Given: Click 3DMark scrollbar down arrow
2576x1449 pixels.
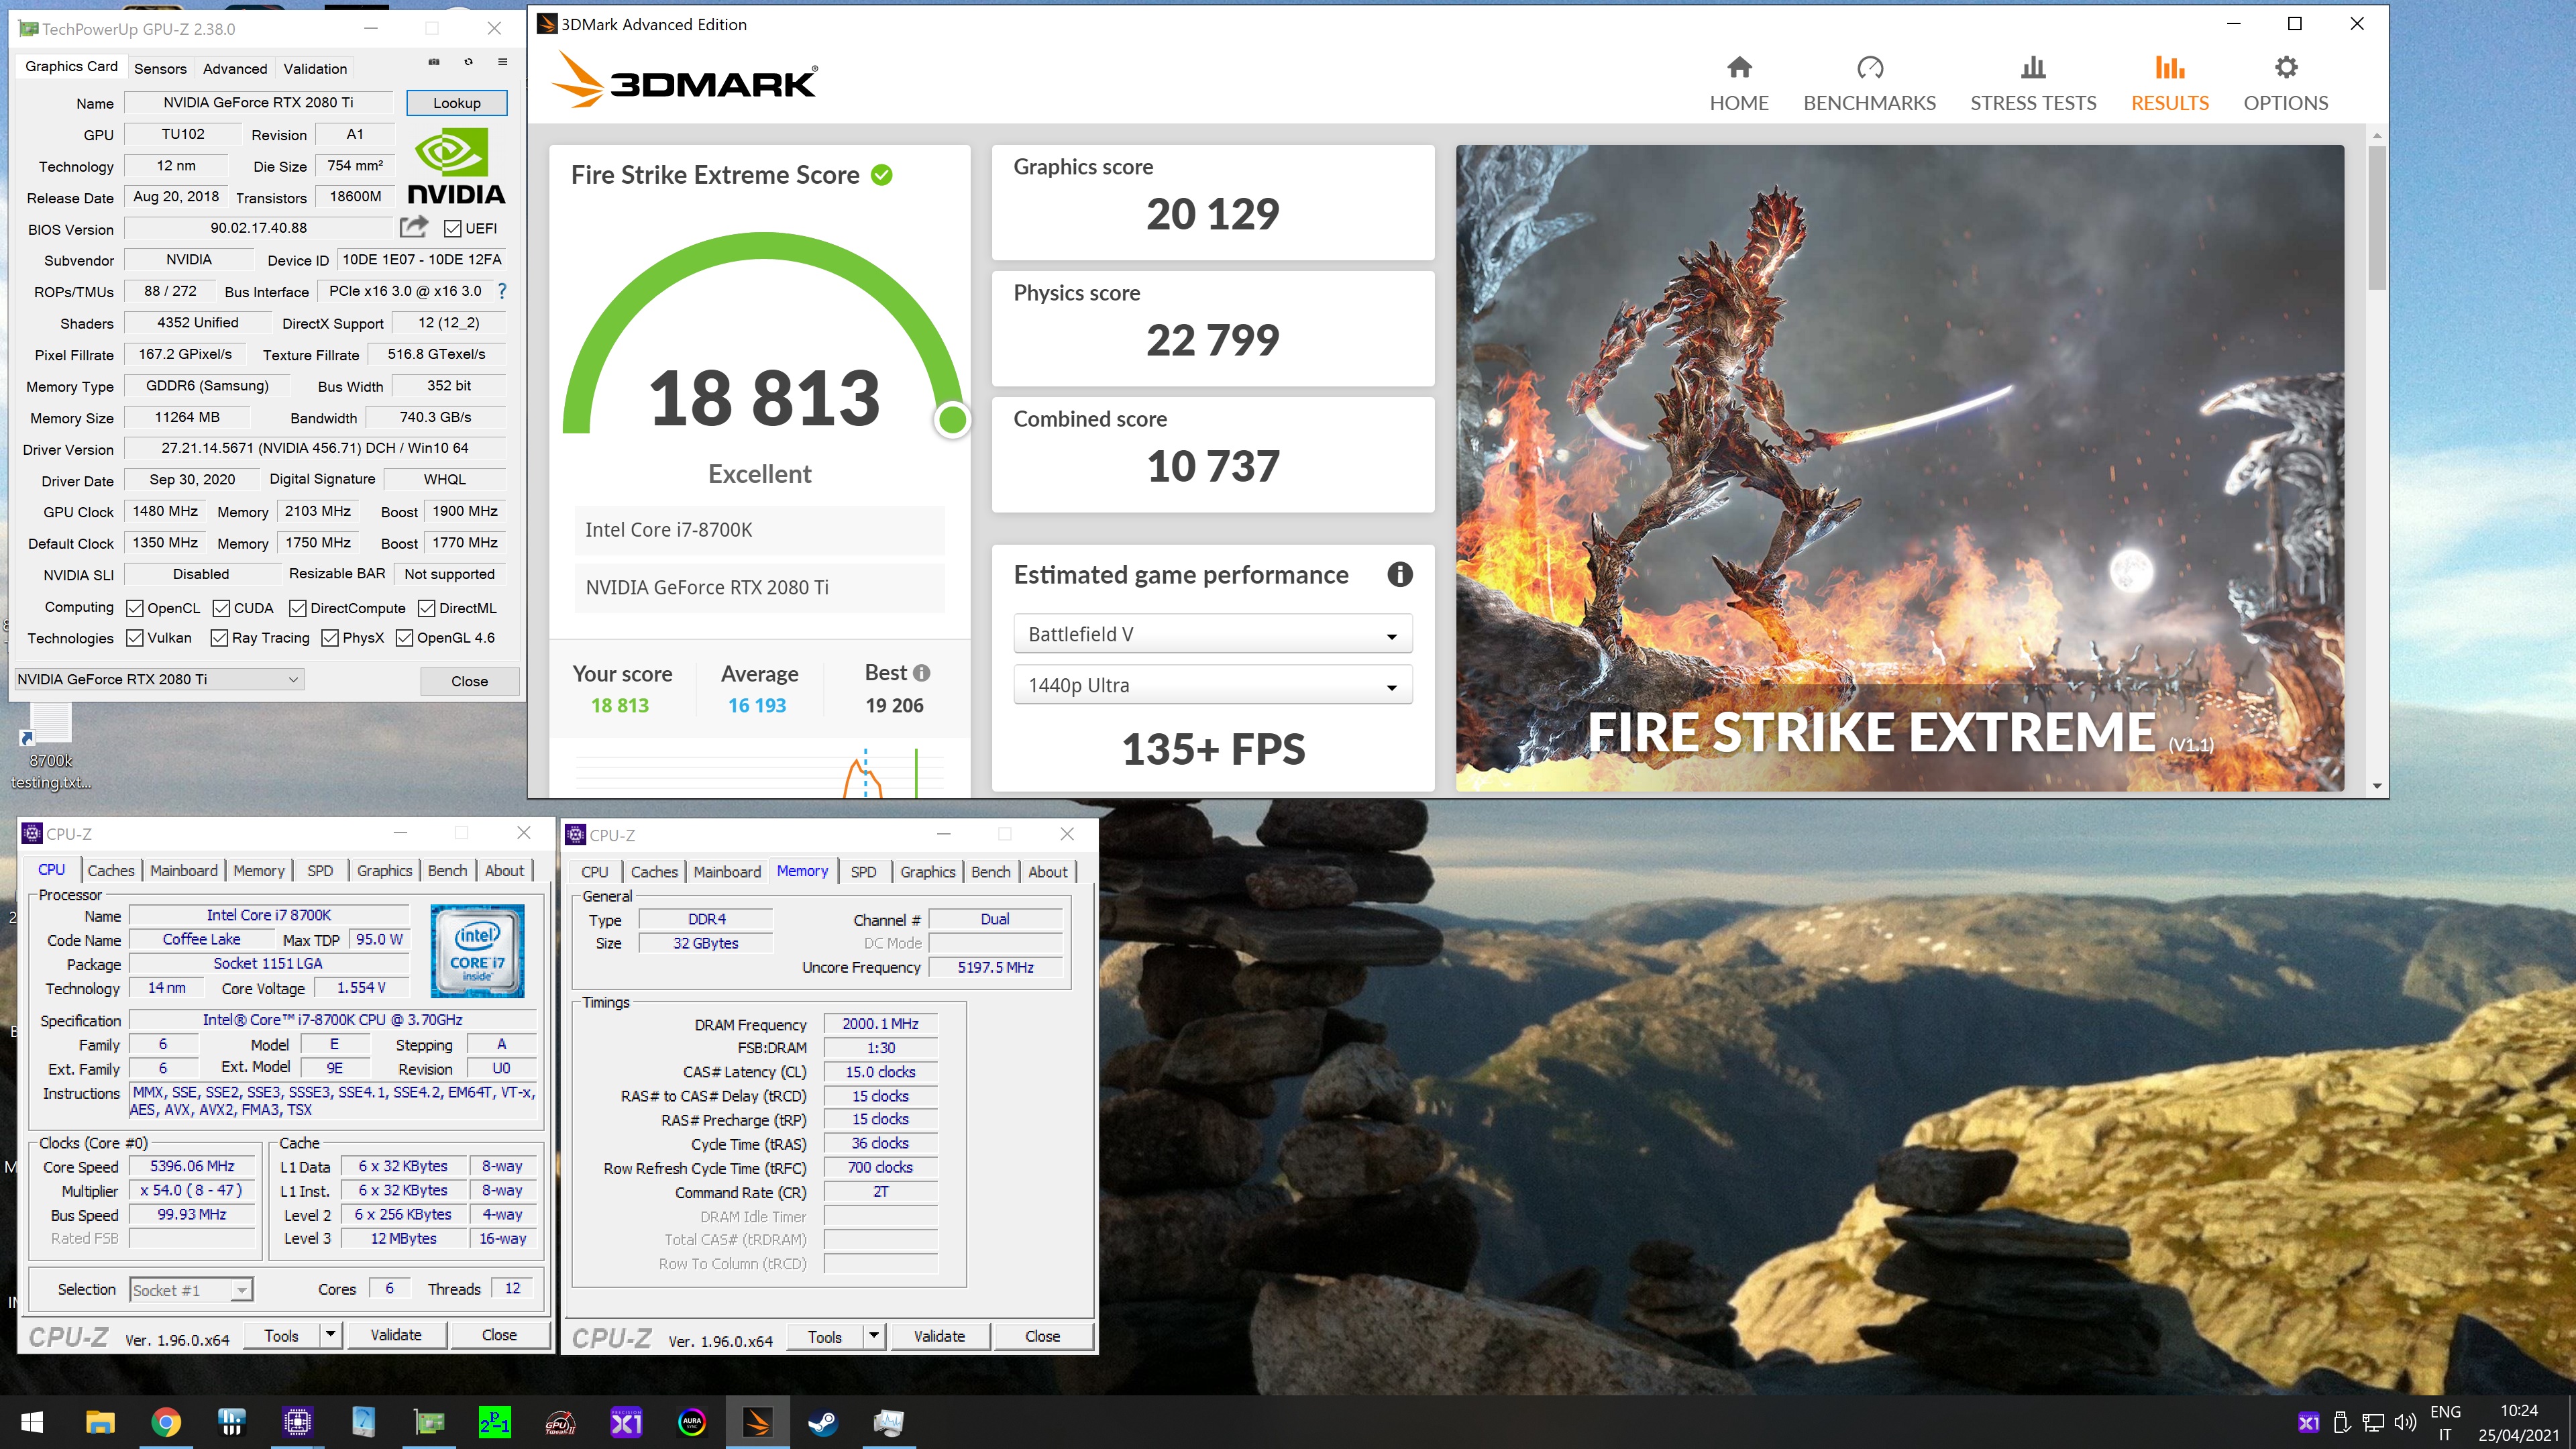Looking at the screenshot, I should (x=2377, y=786).
